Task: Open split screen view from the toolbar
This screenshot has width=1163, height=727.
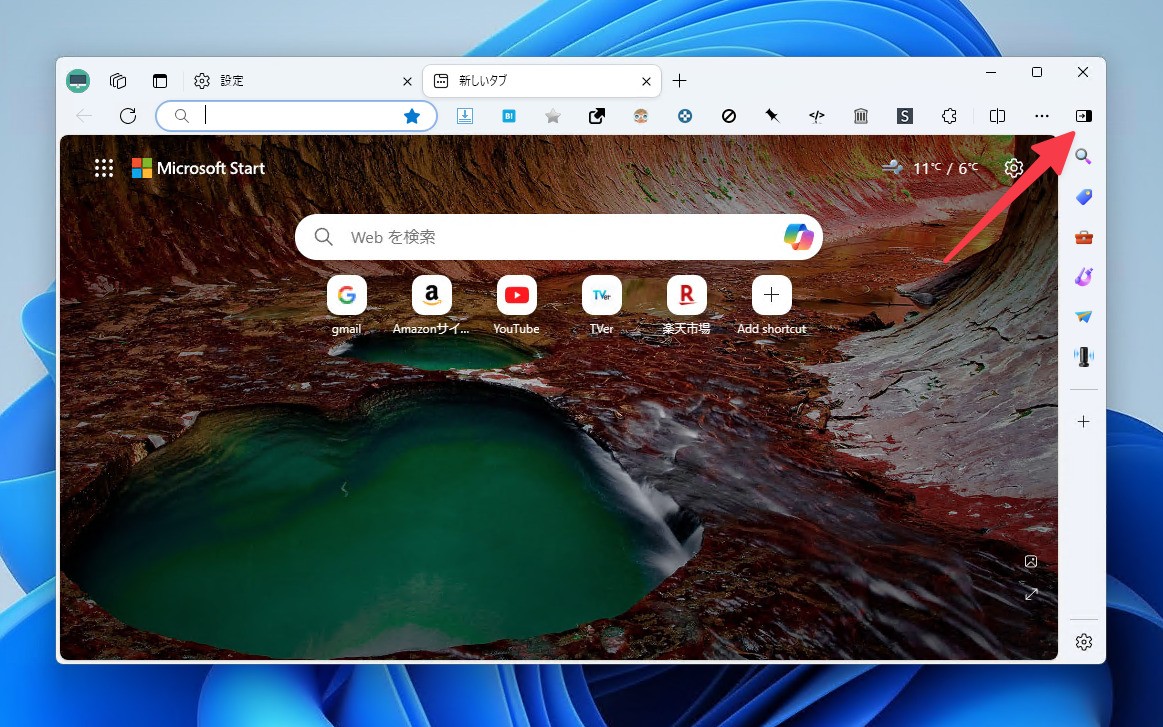Action: pyautogui.click(x=997, y=115)
